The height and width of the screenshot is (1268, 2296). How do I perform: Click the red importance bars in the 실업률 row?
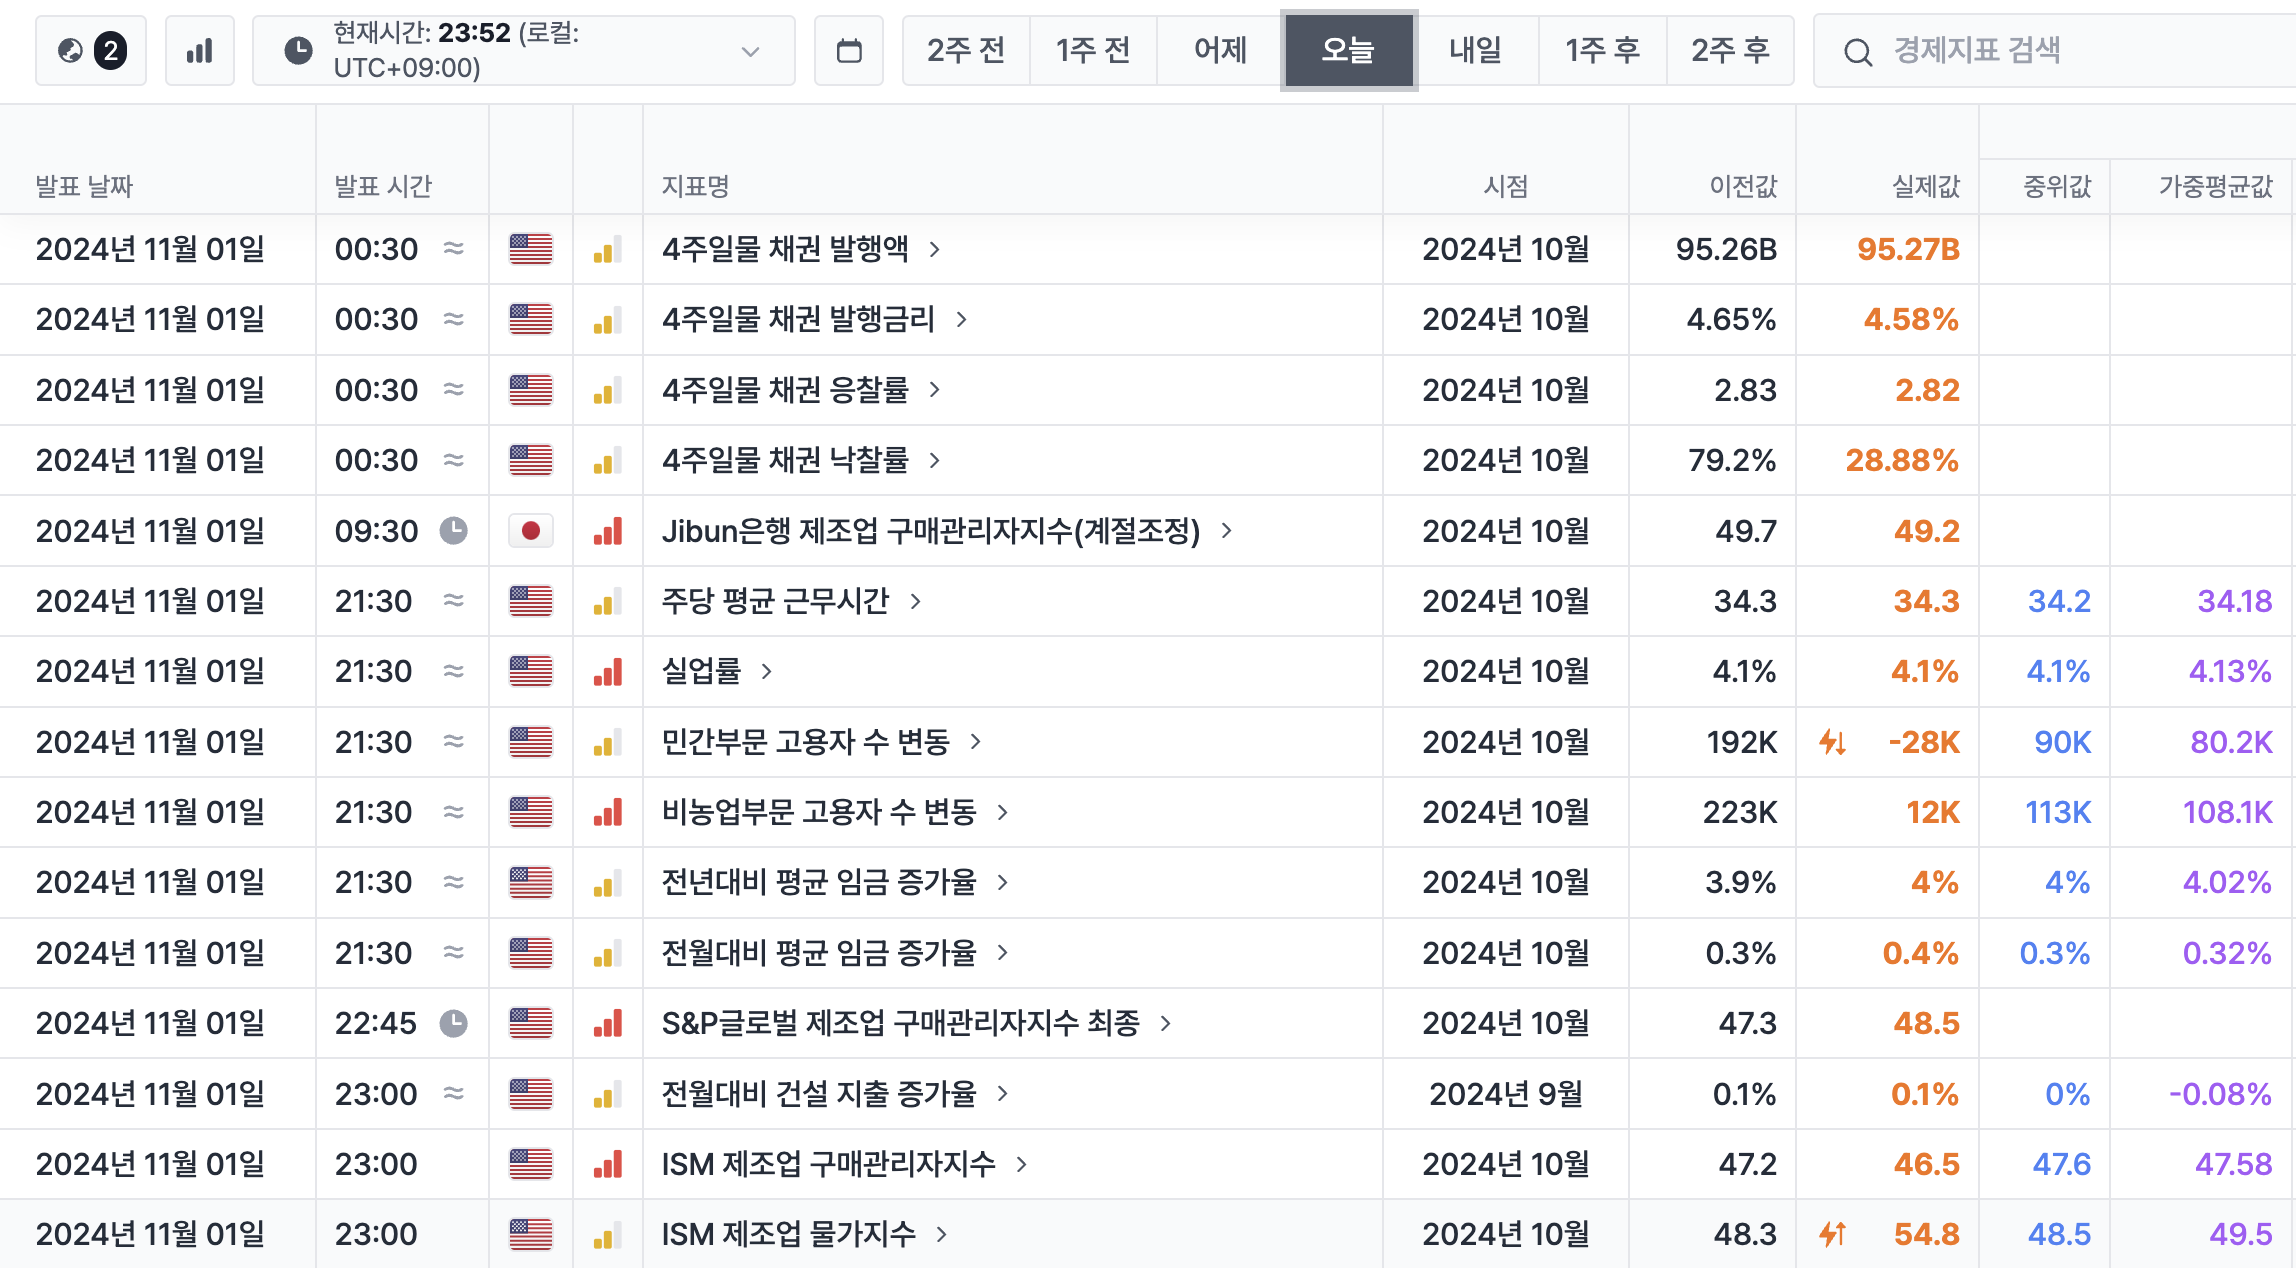pos(607,672)
